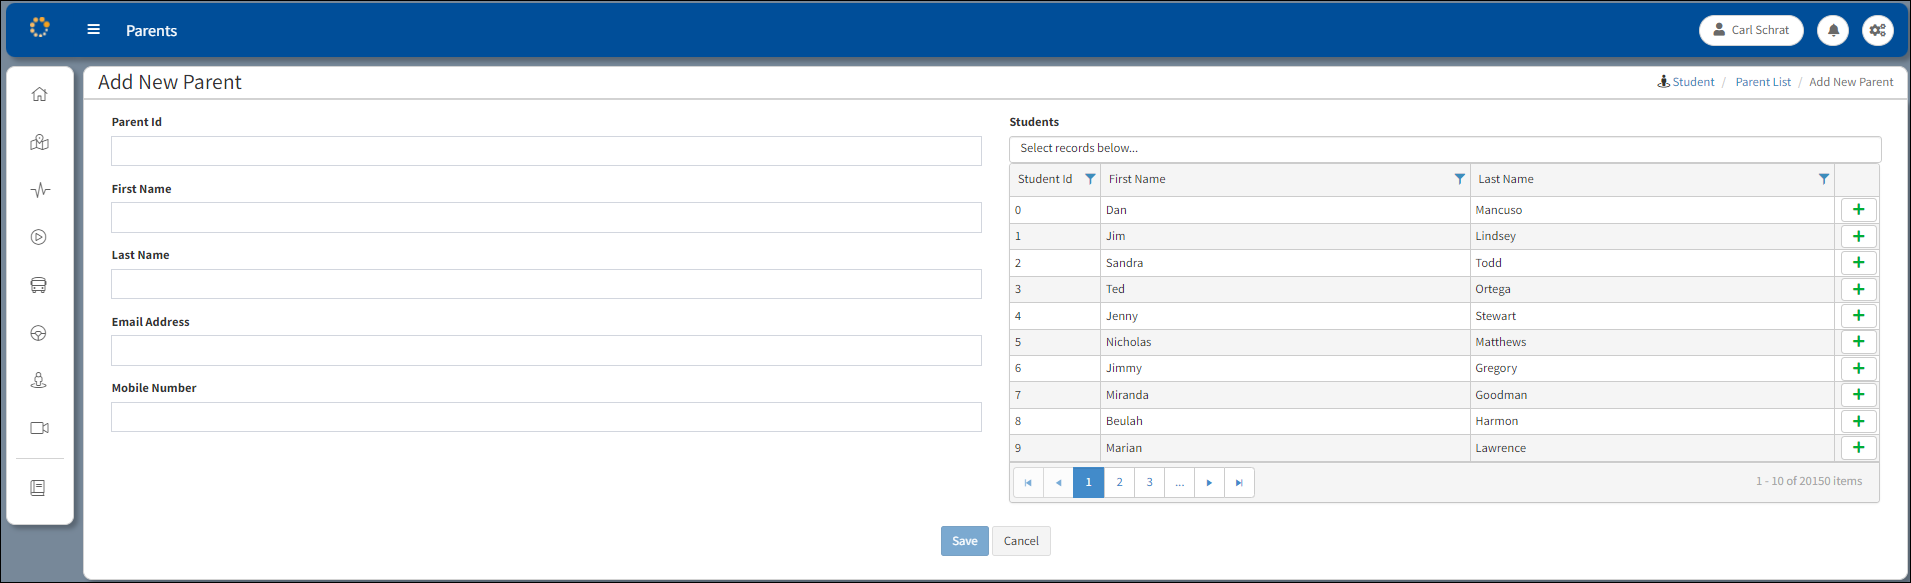Add student Jimmy Gregory with plus
1911x583 pixels.
tap(1858, 368)
